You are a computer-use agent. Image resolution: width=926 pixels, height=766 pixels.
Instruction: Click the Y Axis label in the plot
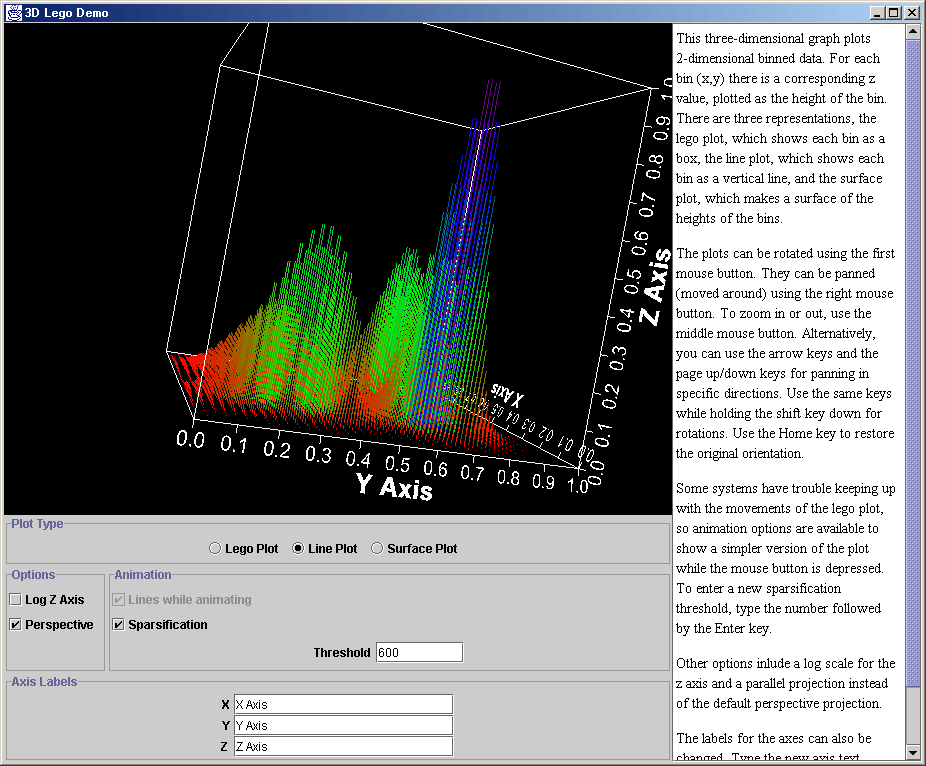[x=394, y=486]
